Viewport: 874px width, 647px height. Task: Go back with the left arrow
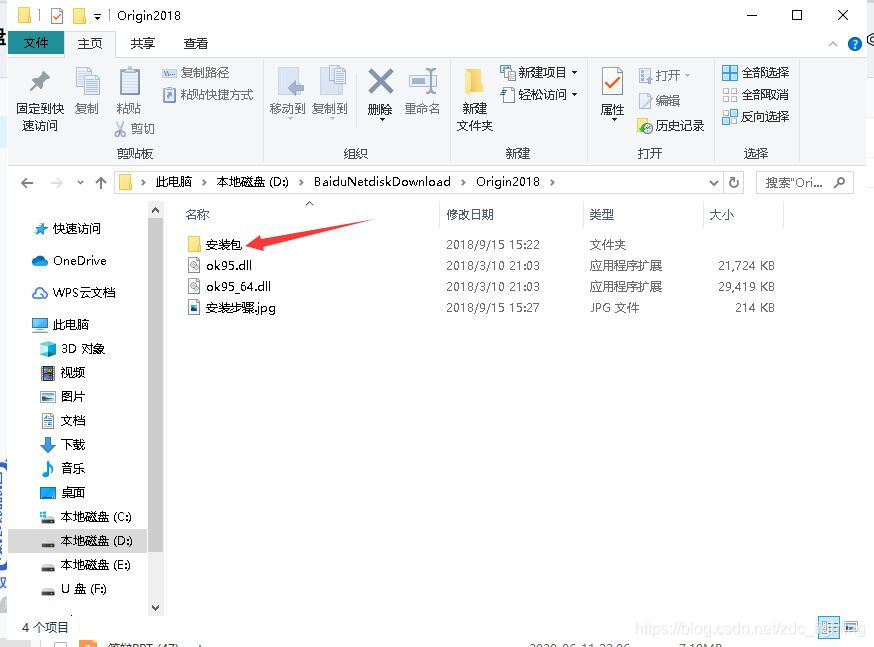27,183
